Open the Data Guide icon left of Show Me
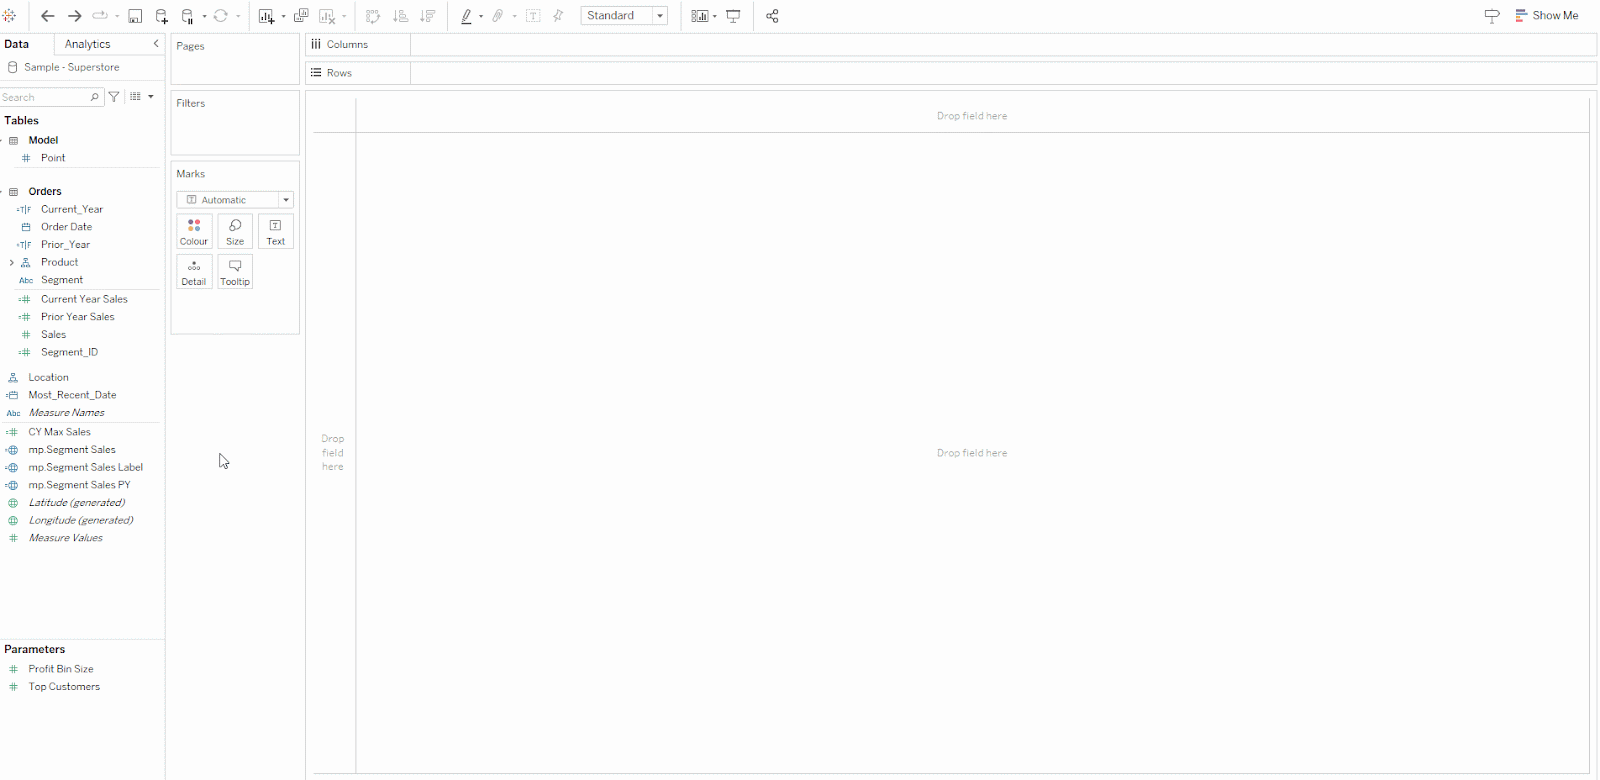Screen dimensions: 1600x780 pos(1491,16)
